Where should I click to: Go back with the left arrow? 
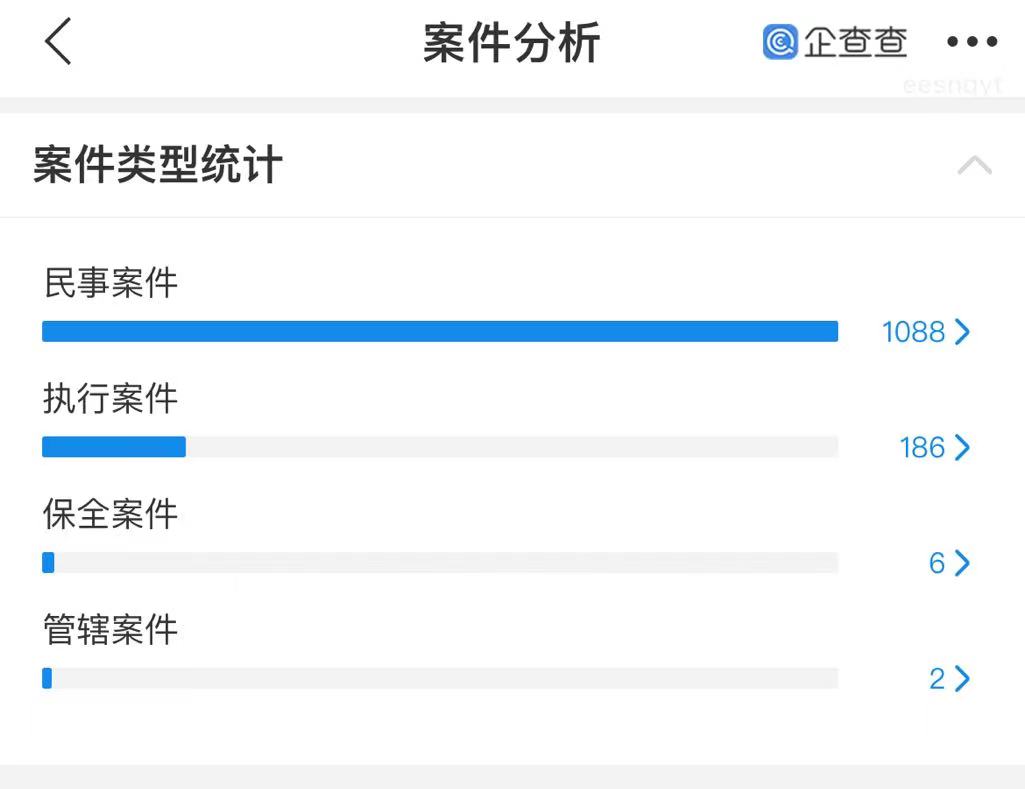(x=58, y=41)
